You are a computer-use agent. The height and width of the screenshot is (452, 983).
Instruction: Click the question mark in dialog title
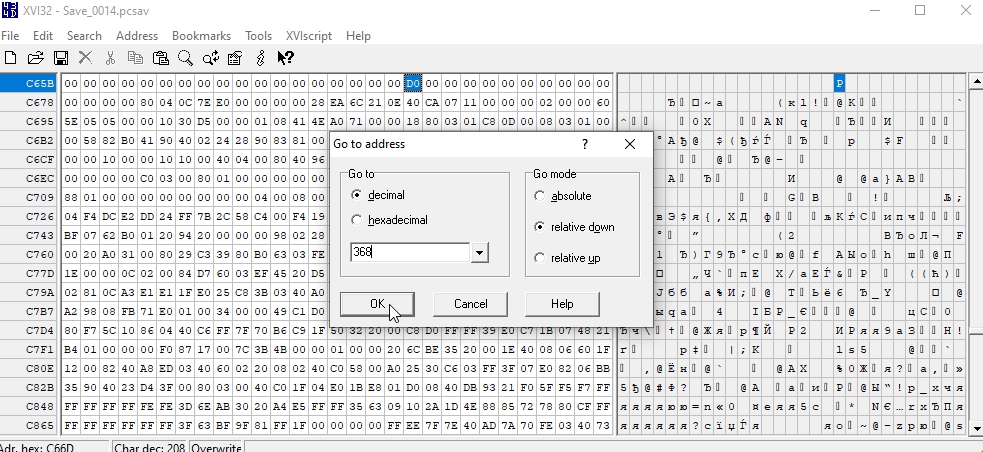pyautogui.click(x=585, y=144)
